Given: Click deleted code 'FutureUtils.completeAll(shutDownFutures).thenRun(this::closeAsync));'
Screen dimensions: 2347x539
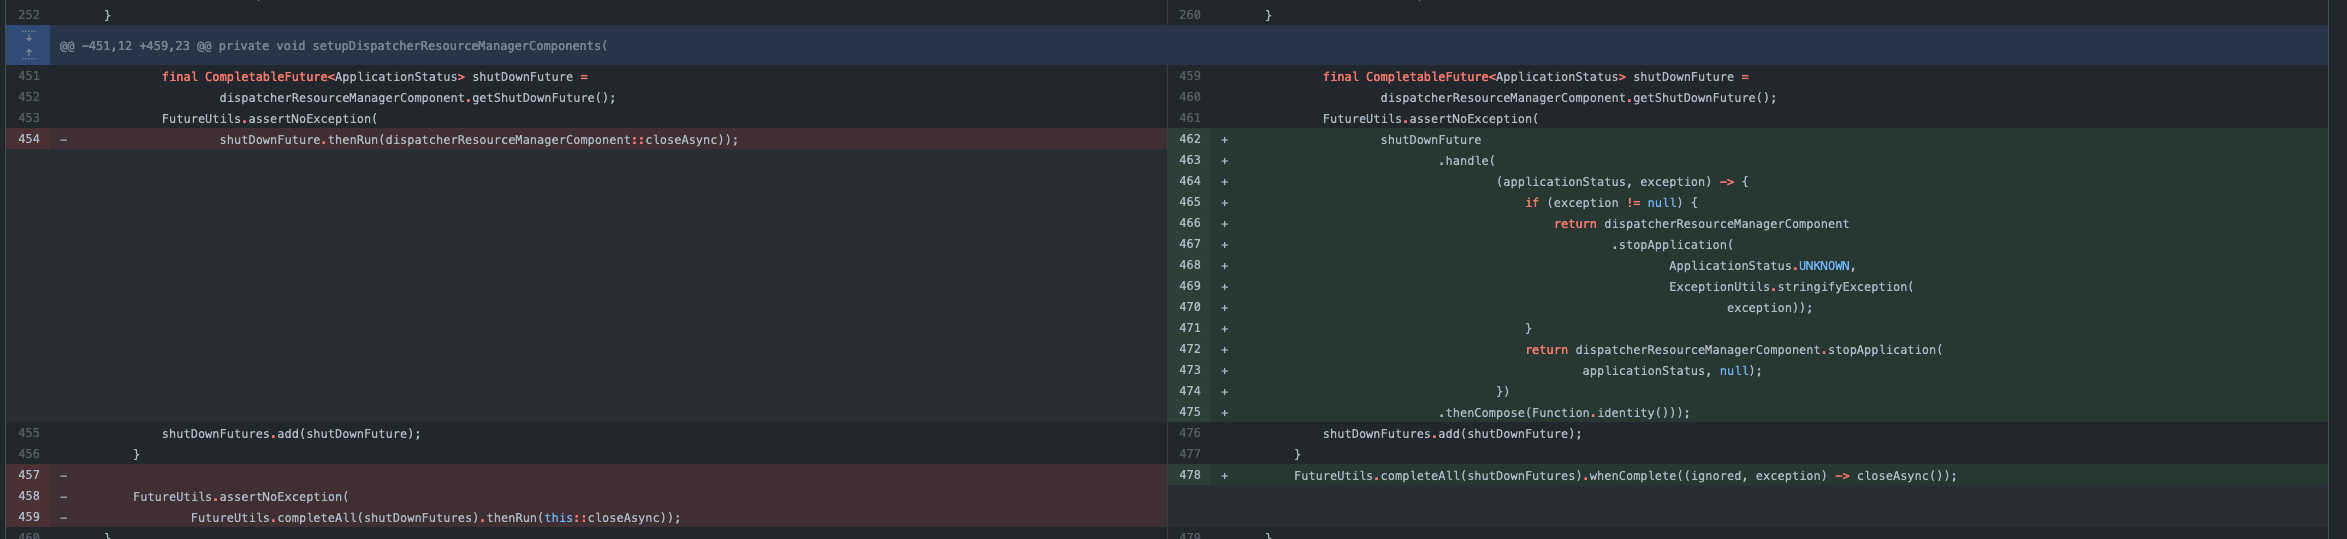Looking at the screenshot, I should click(436, 518).
